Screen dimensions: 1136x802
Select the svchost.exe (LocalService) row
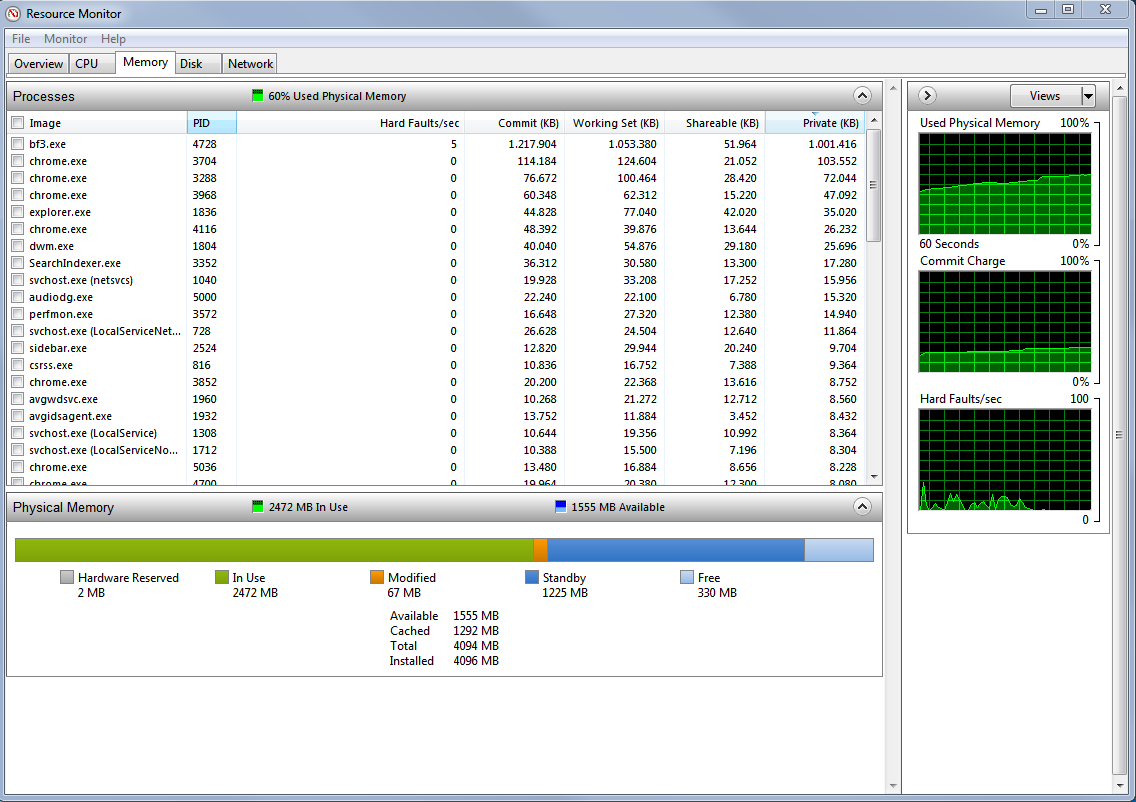click(437, 433)
